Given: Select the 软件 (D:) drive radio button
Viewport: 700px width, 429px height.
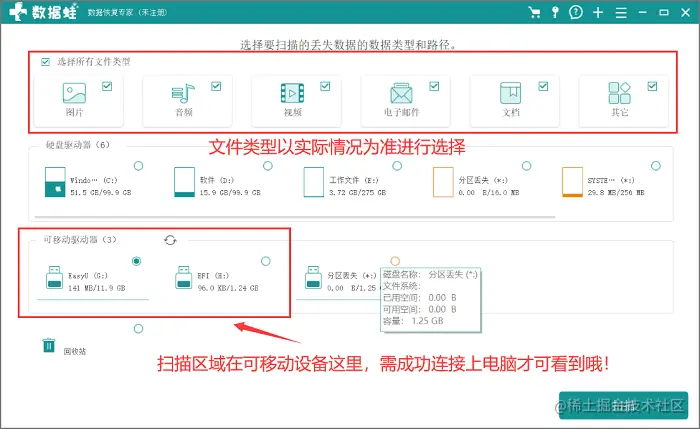Looking at the screenshot, I should [268, 166].
